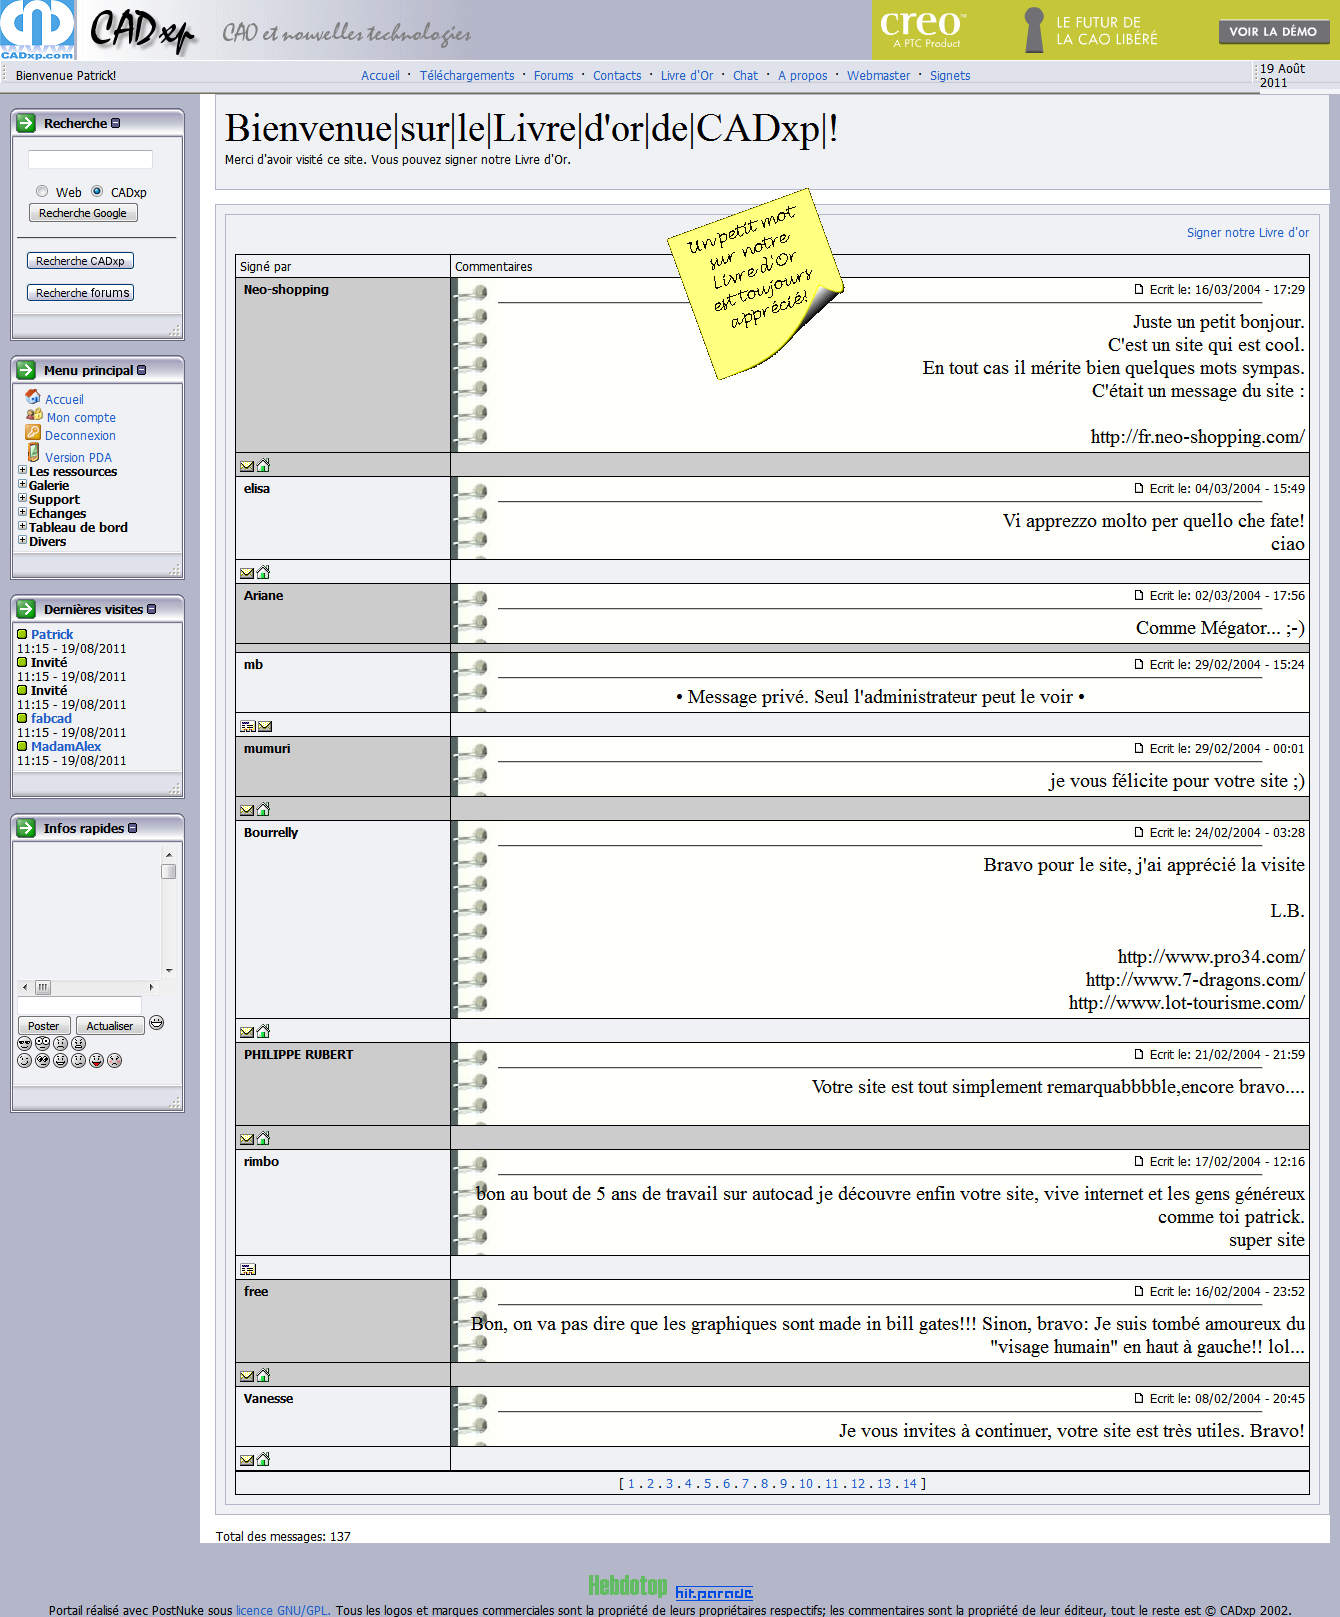Click email icon under Neo-shopping entry
Viewport: 1340px width, 1617px height.
tap(247, 466)
